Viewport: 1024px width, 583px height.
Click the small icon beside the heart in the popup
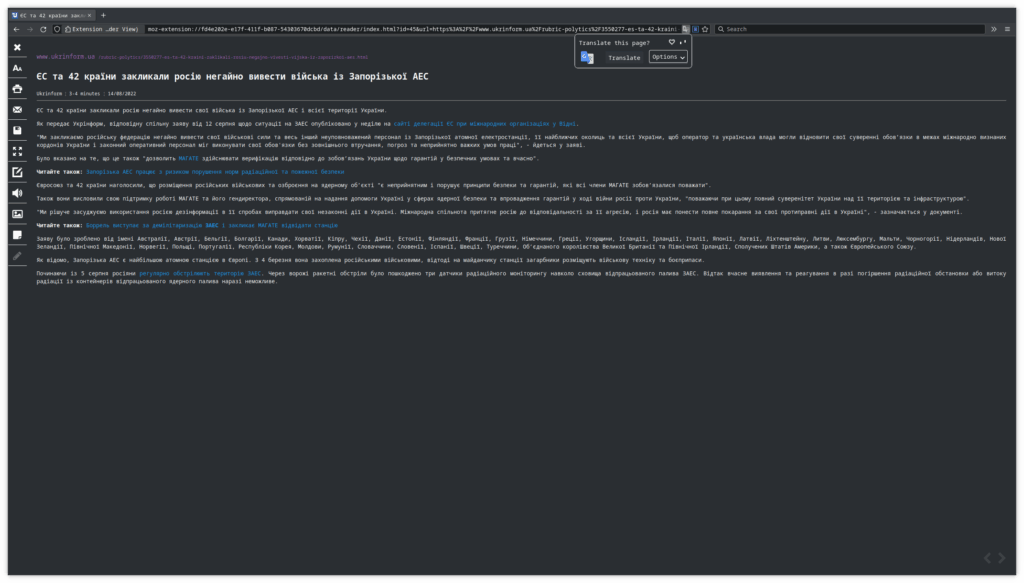click(x=682, y=42)
